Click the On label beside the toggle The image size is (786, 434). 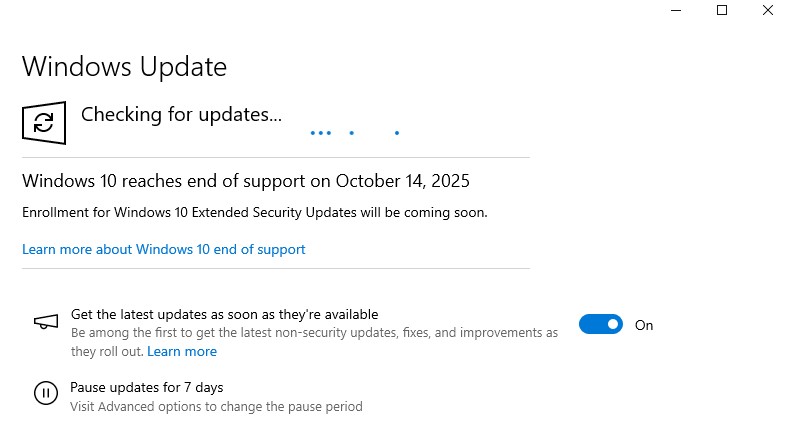click(644, 325)
